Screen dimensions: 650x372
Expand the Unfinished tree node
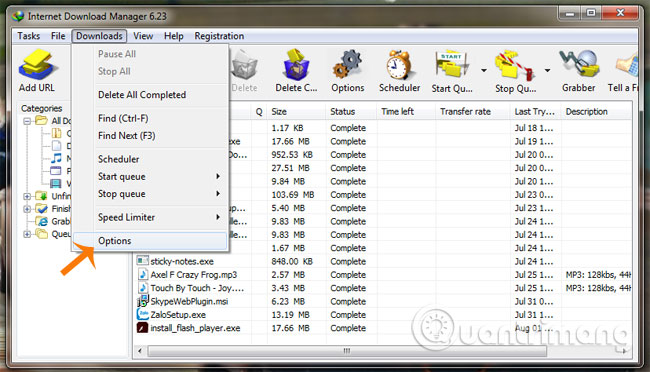pos(27,196)
